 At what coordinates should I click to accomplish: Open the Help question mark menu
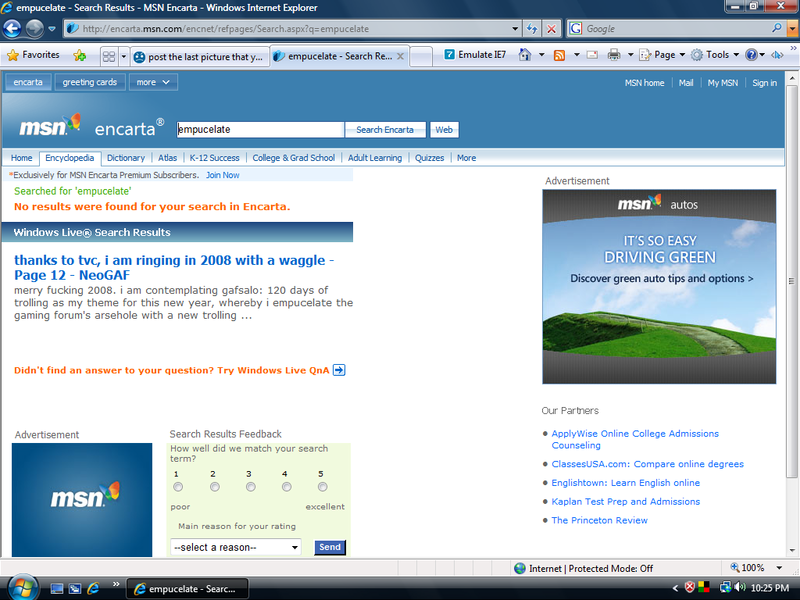pyautogui.click(x=755, y=55)
